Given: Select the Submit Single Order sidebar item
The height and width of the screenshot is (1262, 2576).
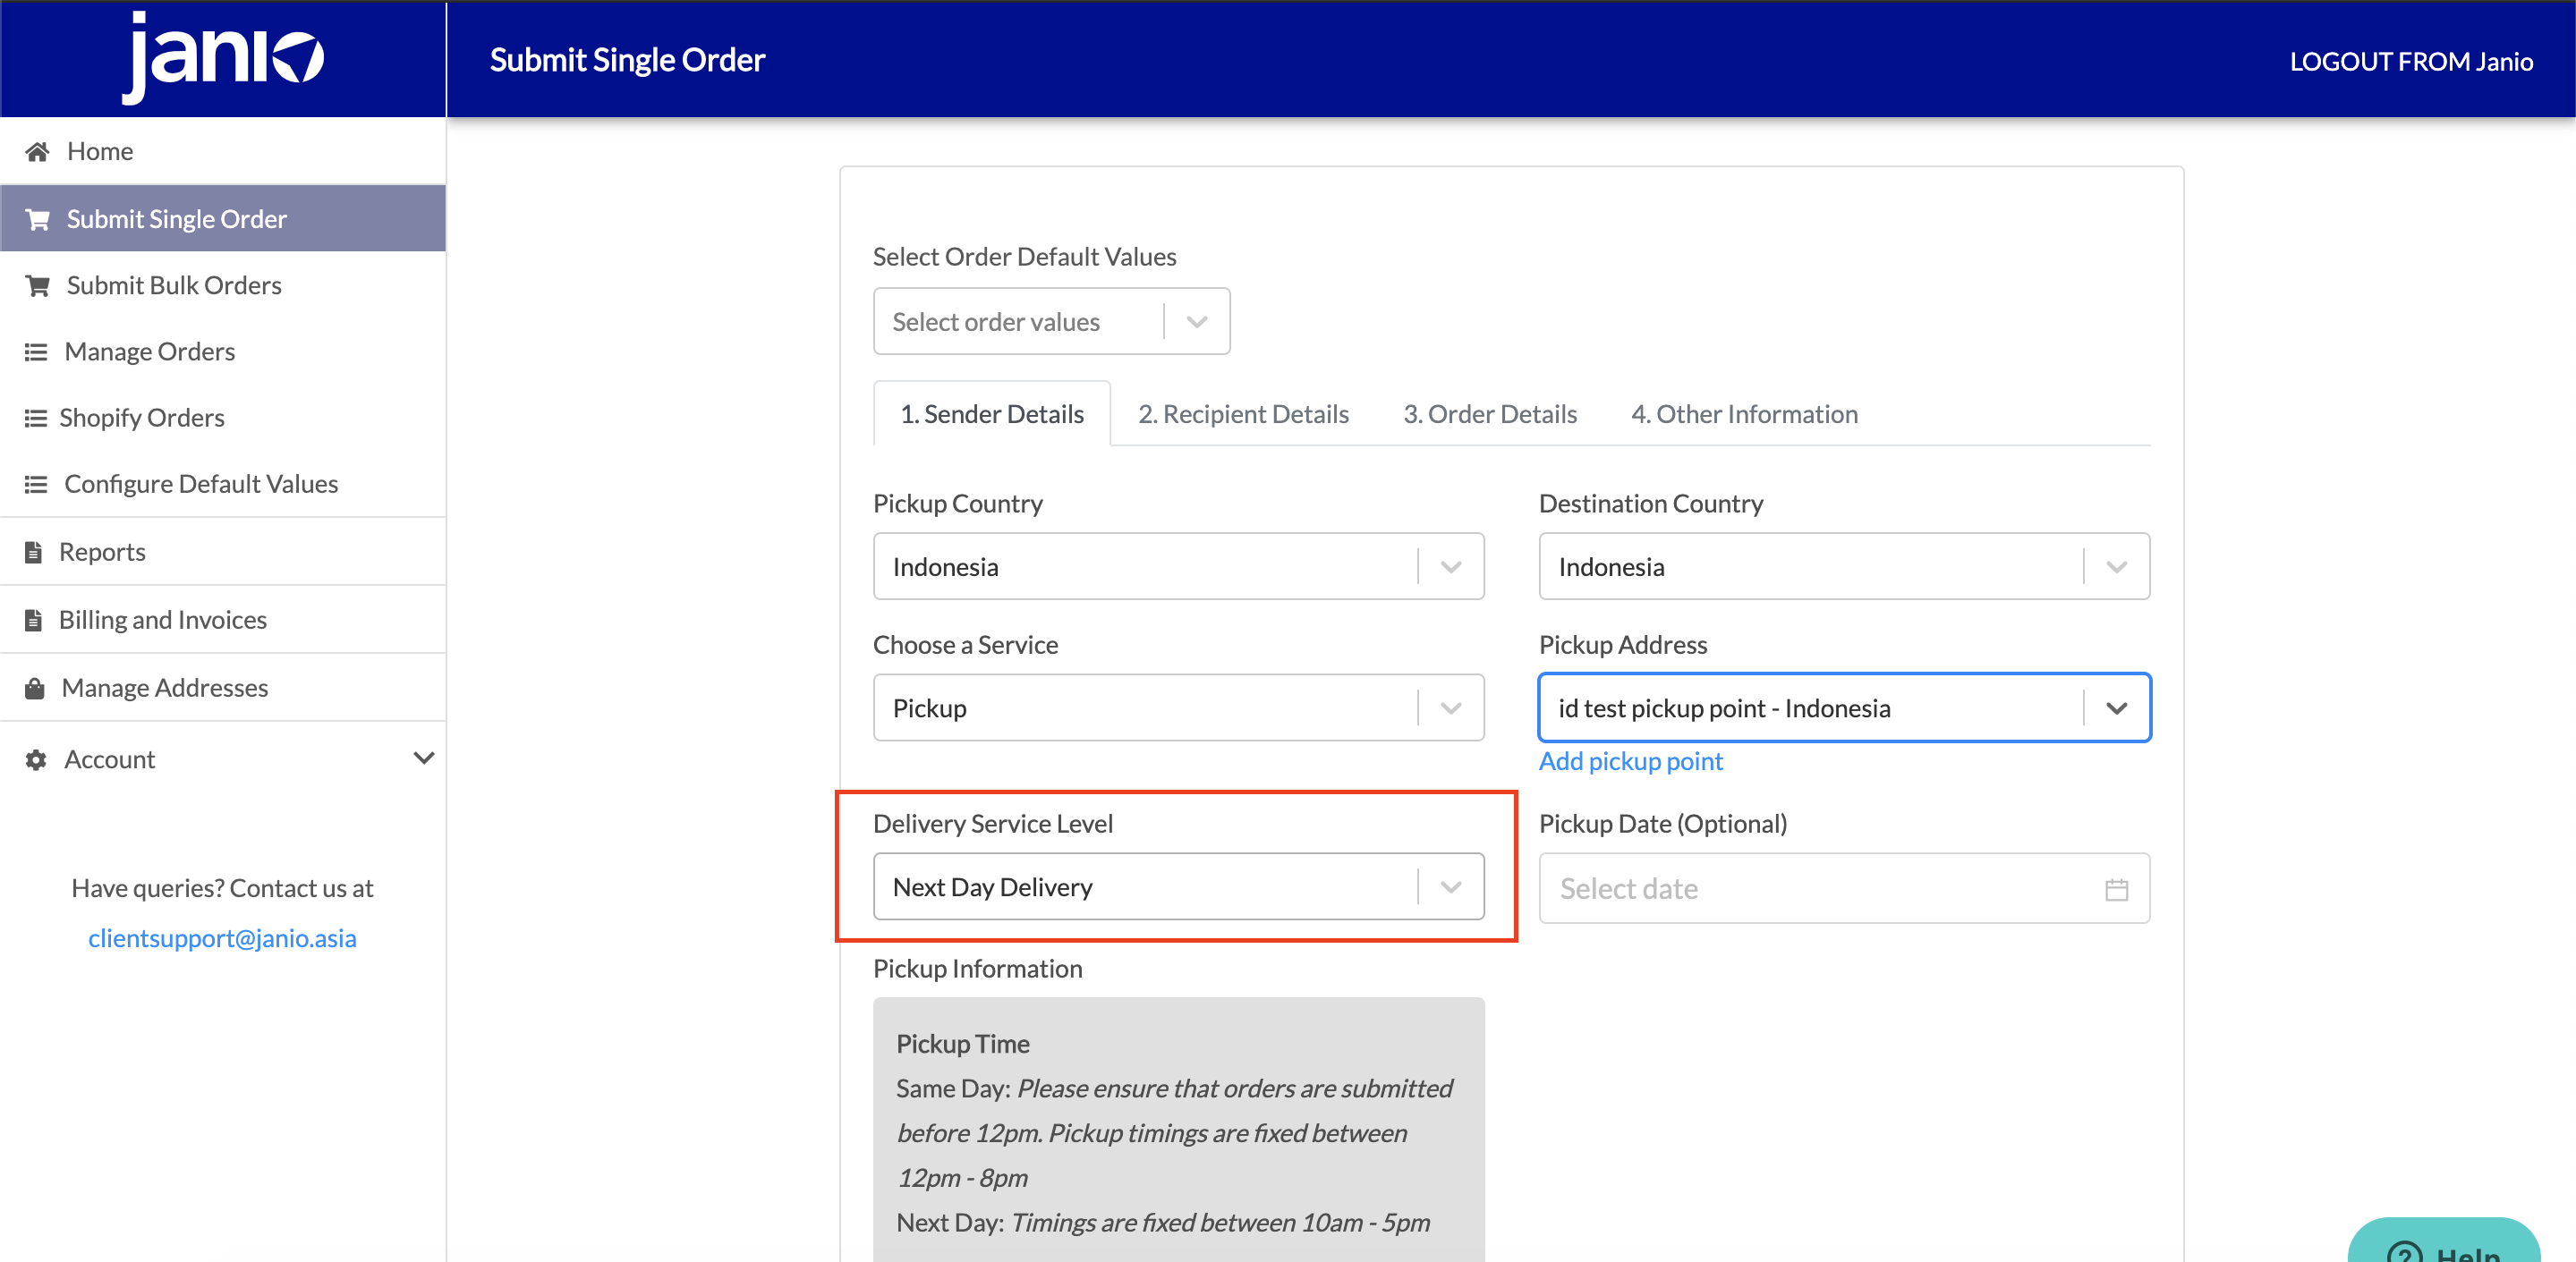Looking at the screenshot, I should (x=223, y=219).
